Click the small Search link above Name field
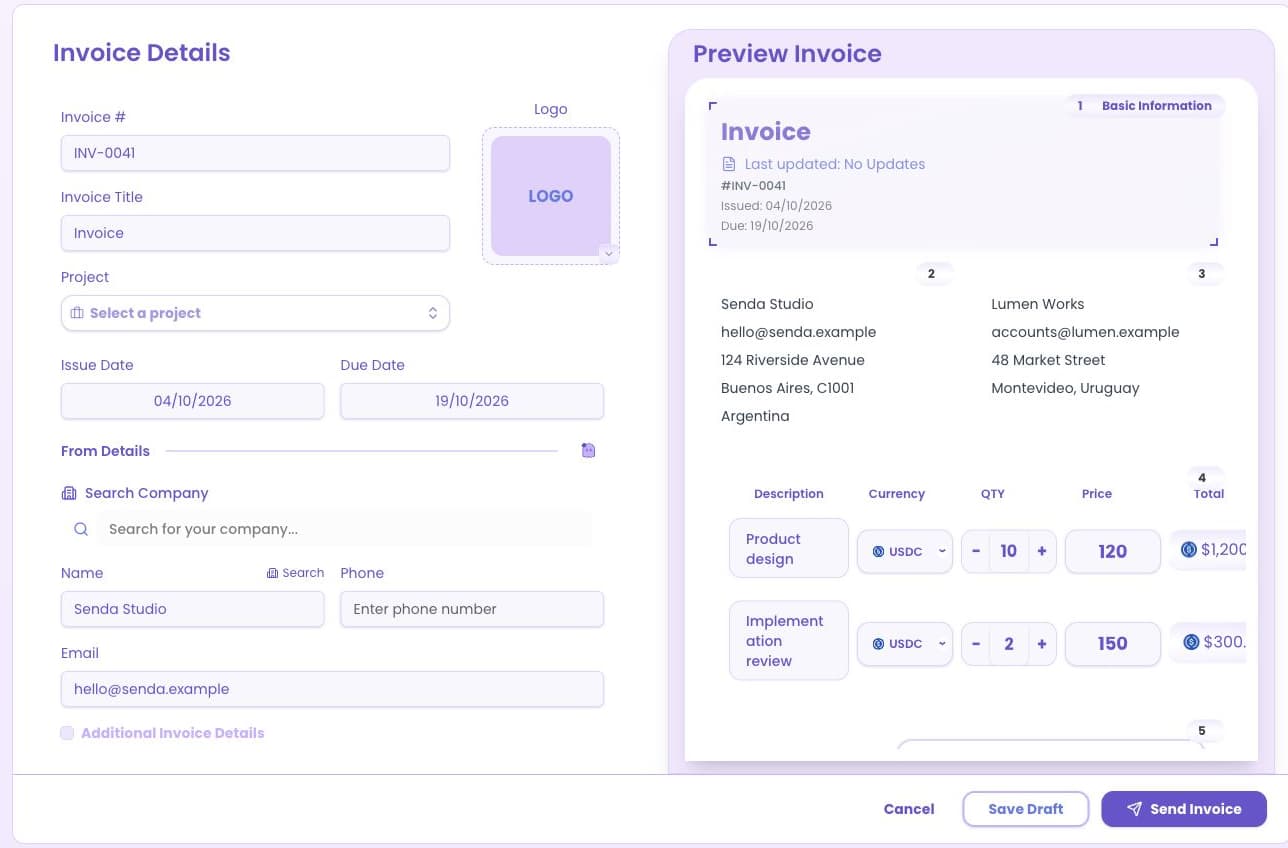Screen dimensions: 1288x848 (x=295, y=573)
